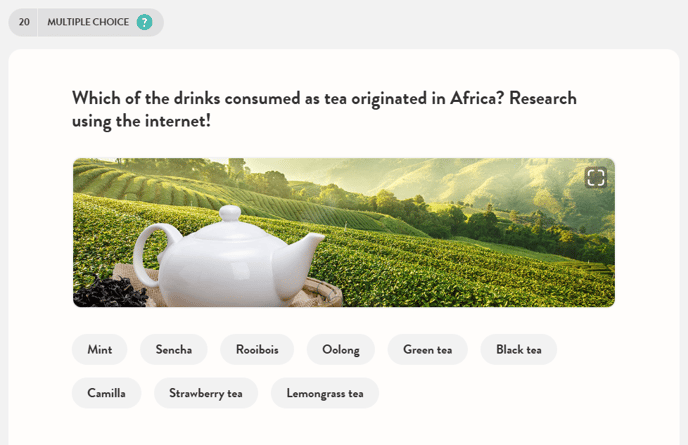Click the question text about African tea
The image size is (688, 445).
click(324, 109)
